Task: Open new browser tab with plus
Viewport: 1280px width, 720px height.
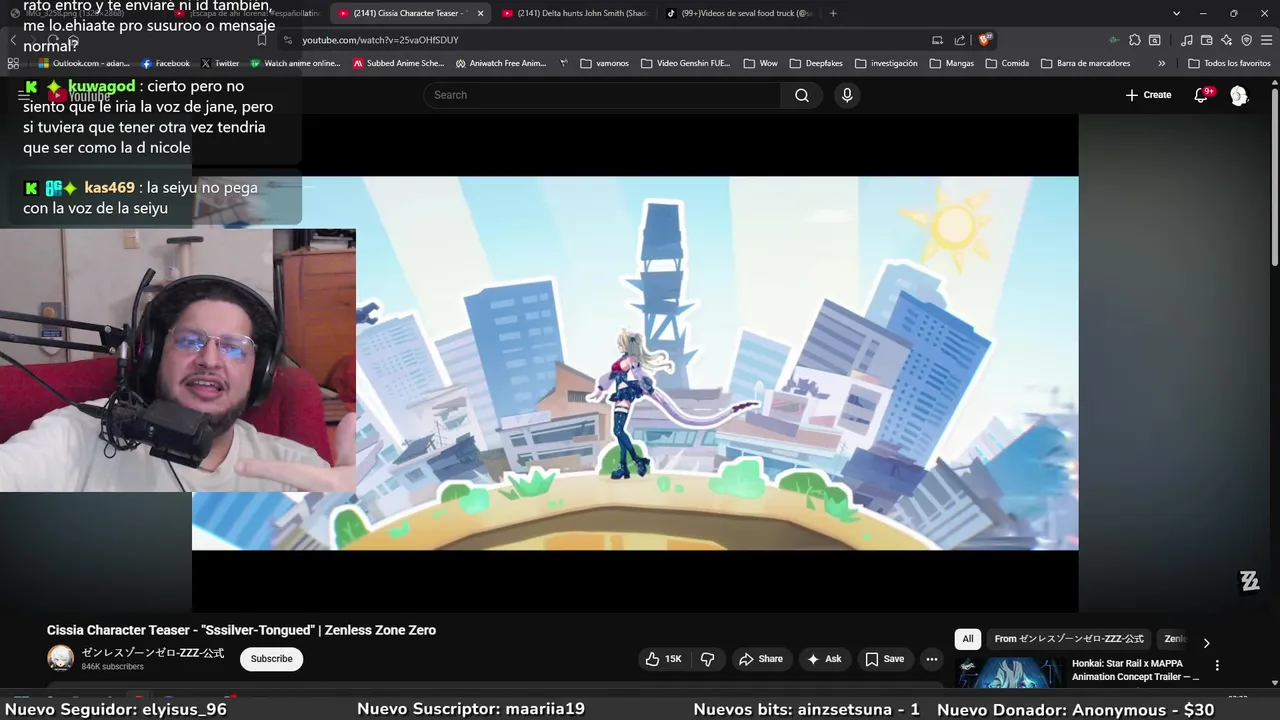Action: point(833,13)
